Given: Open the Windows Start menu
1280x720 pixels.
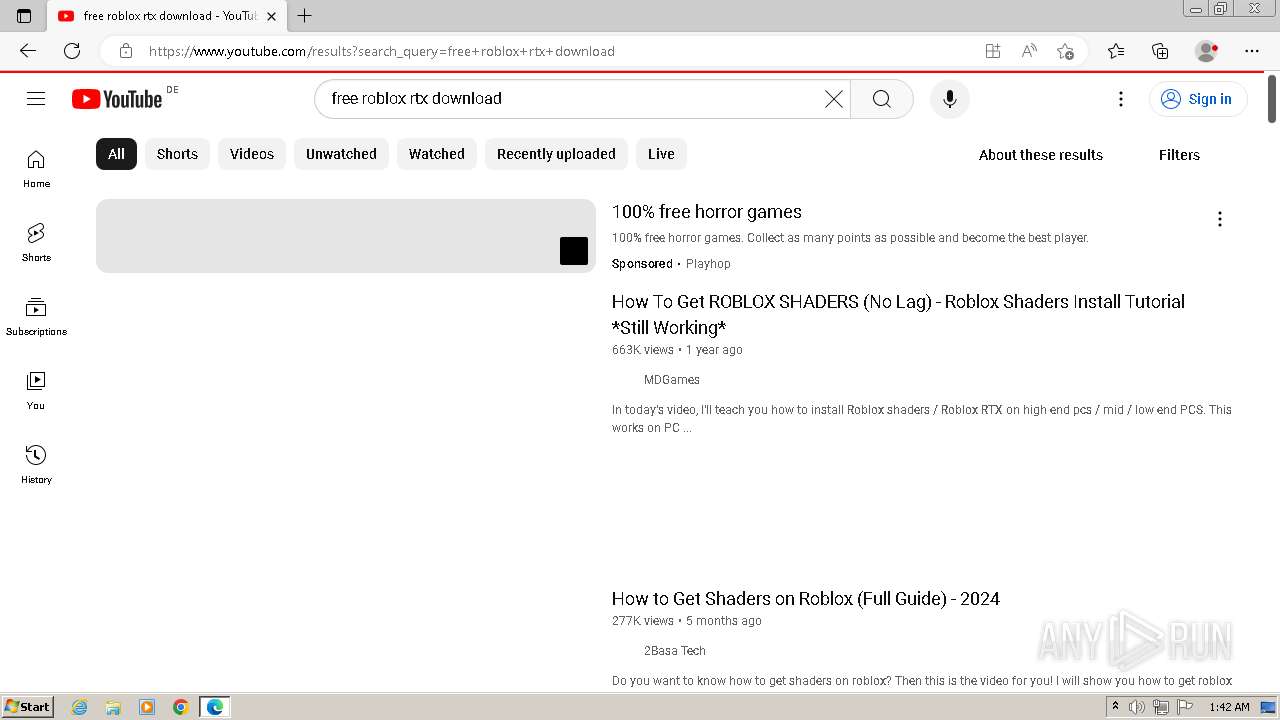Looking at the screenshot, I should click(x=28, y=707).
